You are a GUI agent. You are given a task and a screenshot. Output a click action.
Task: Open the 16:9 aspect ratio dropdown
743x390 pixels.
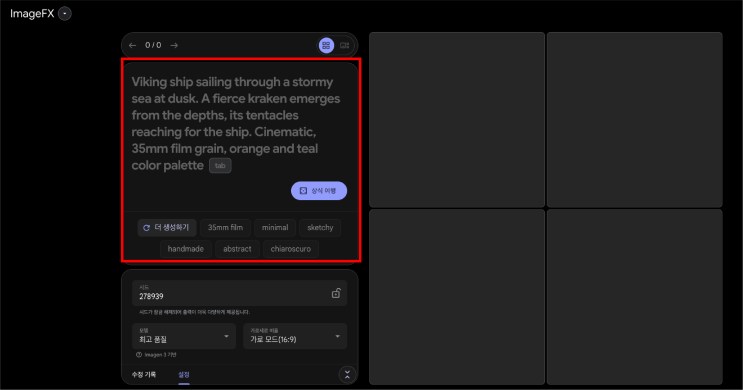point(295,336)
